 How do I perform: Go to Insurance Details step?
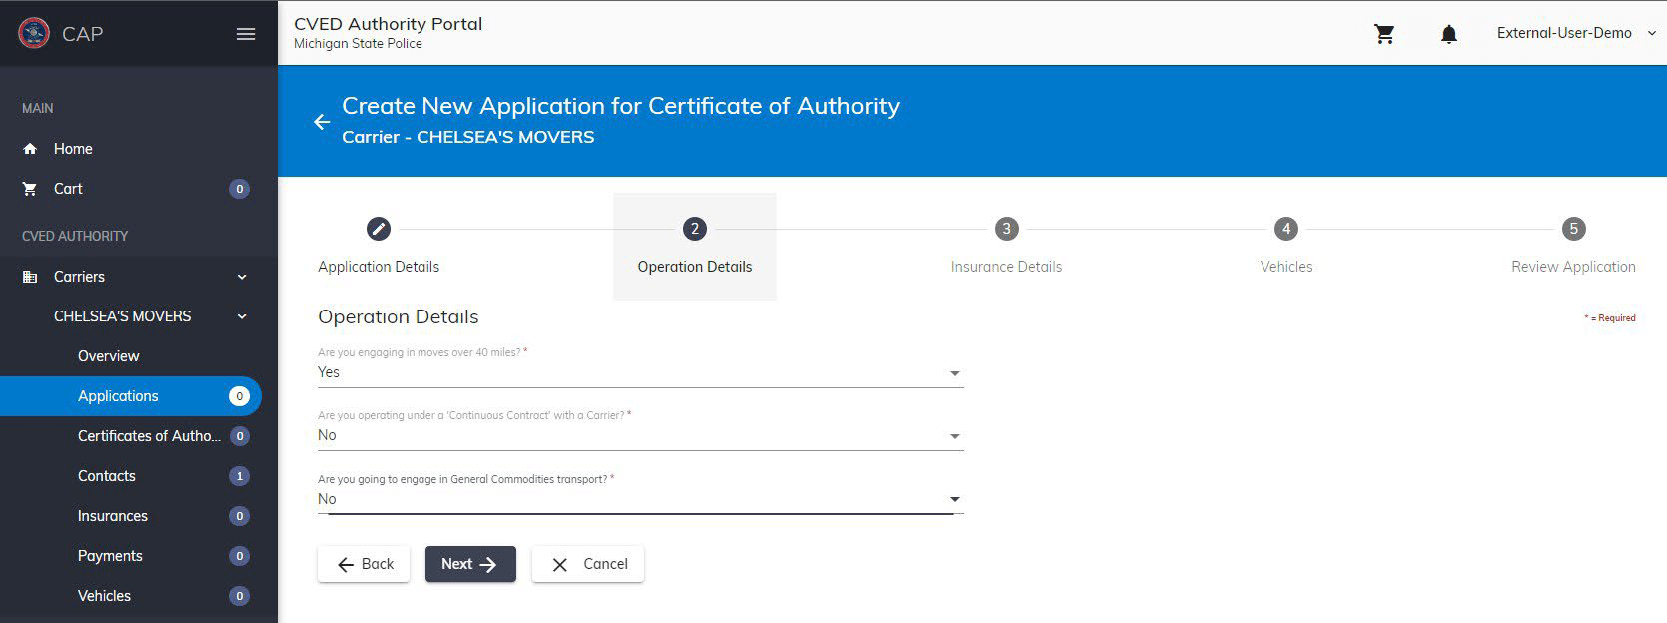[1007, 267]
